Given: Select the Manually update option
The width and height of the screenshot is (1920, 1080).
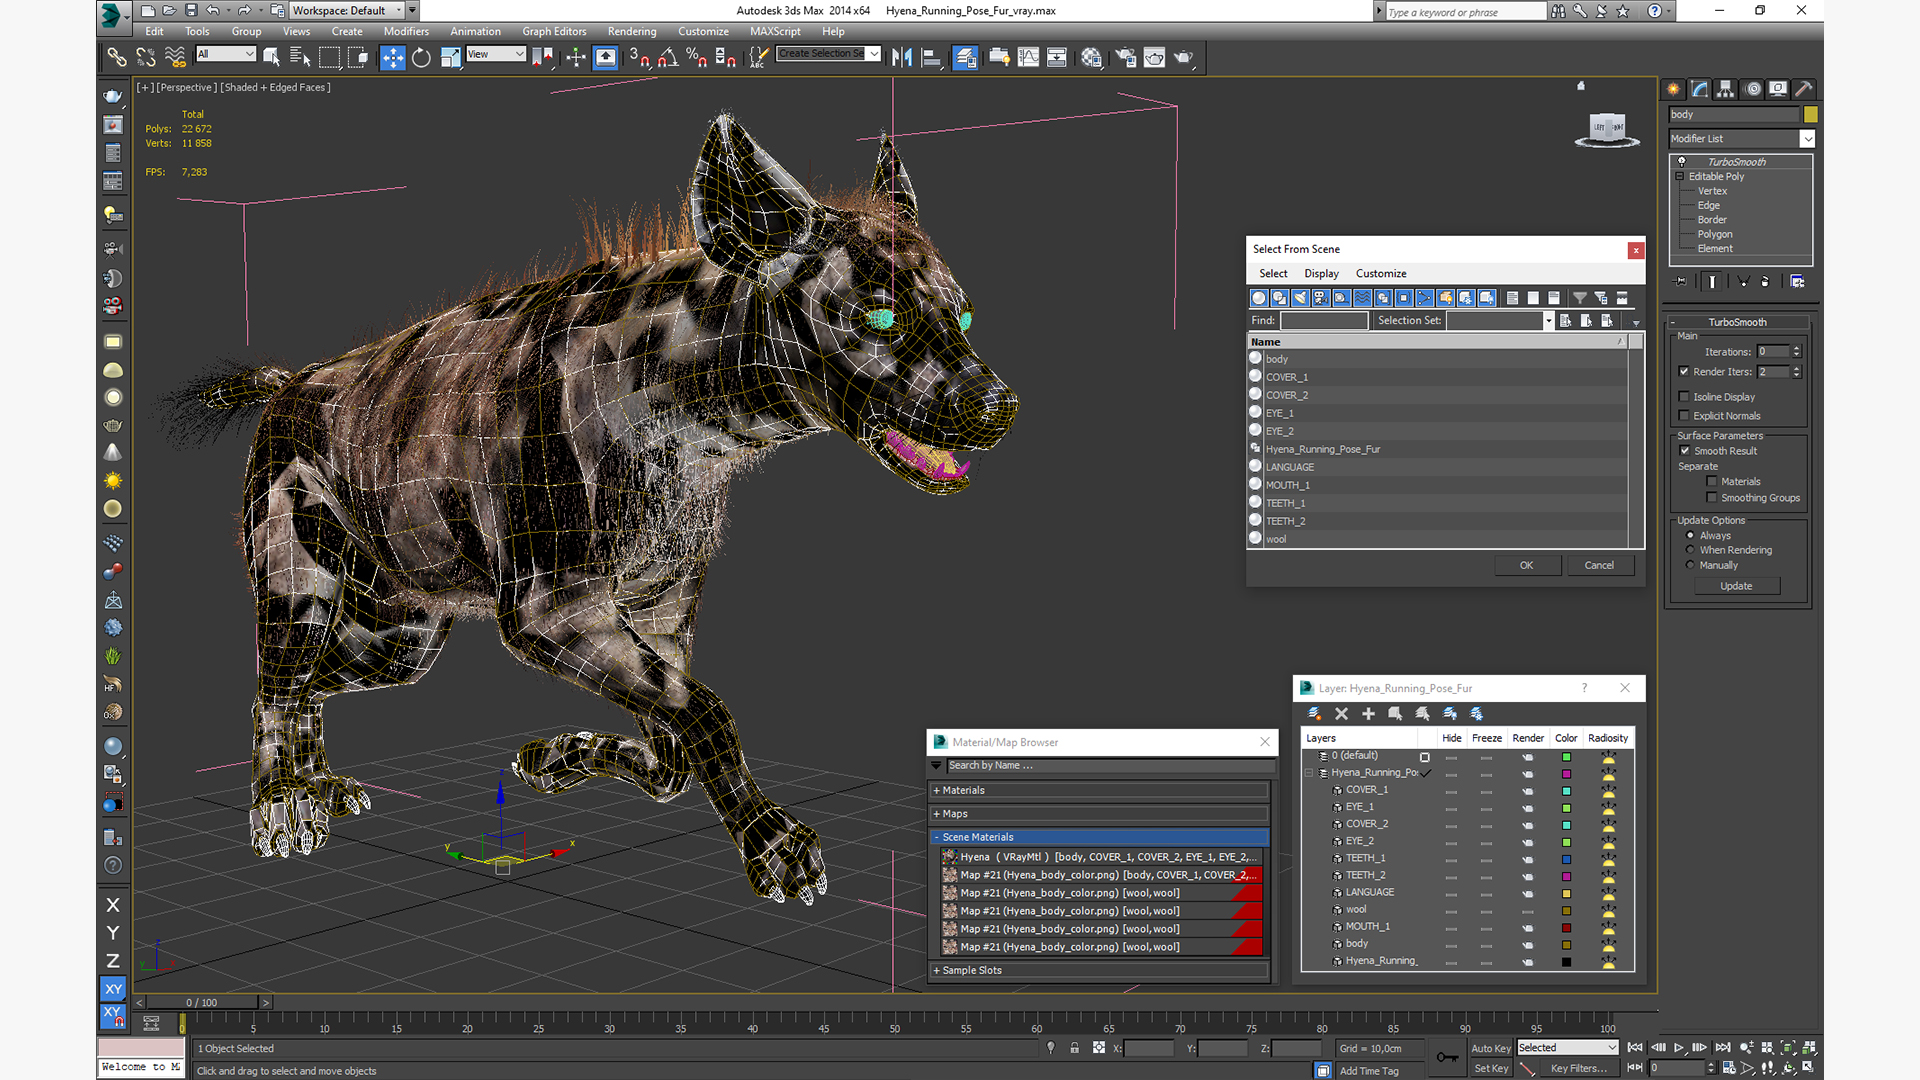Looking at the screenshot, I should (x=1690, y=565).
